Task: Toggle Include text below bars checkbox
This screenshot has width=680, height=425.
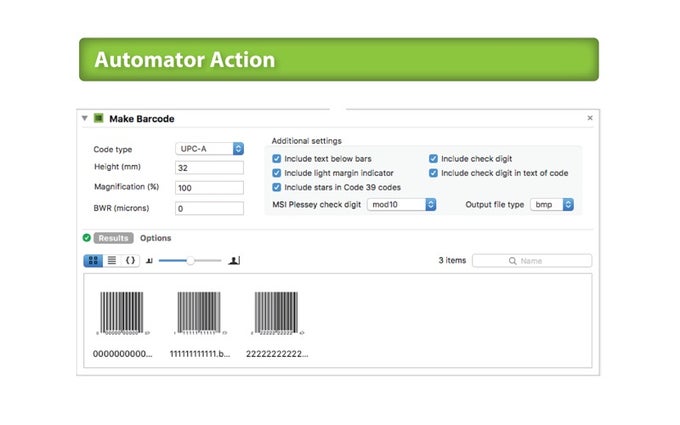Action: [x=277, y=159]
